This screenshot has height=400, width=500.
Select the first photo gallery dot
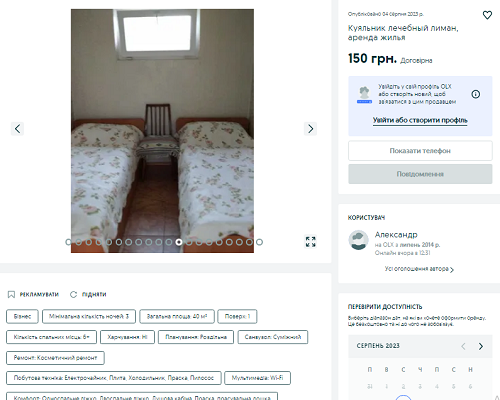coord(68,242)
